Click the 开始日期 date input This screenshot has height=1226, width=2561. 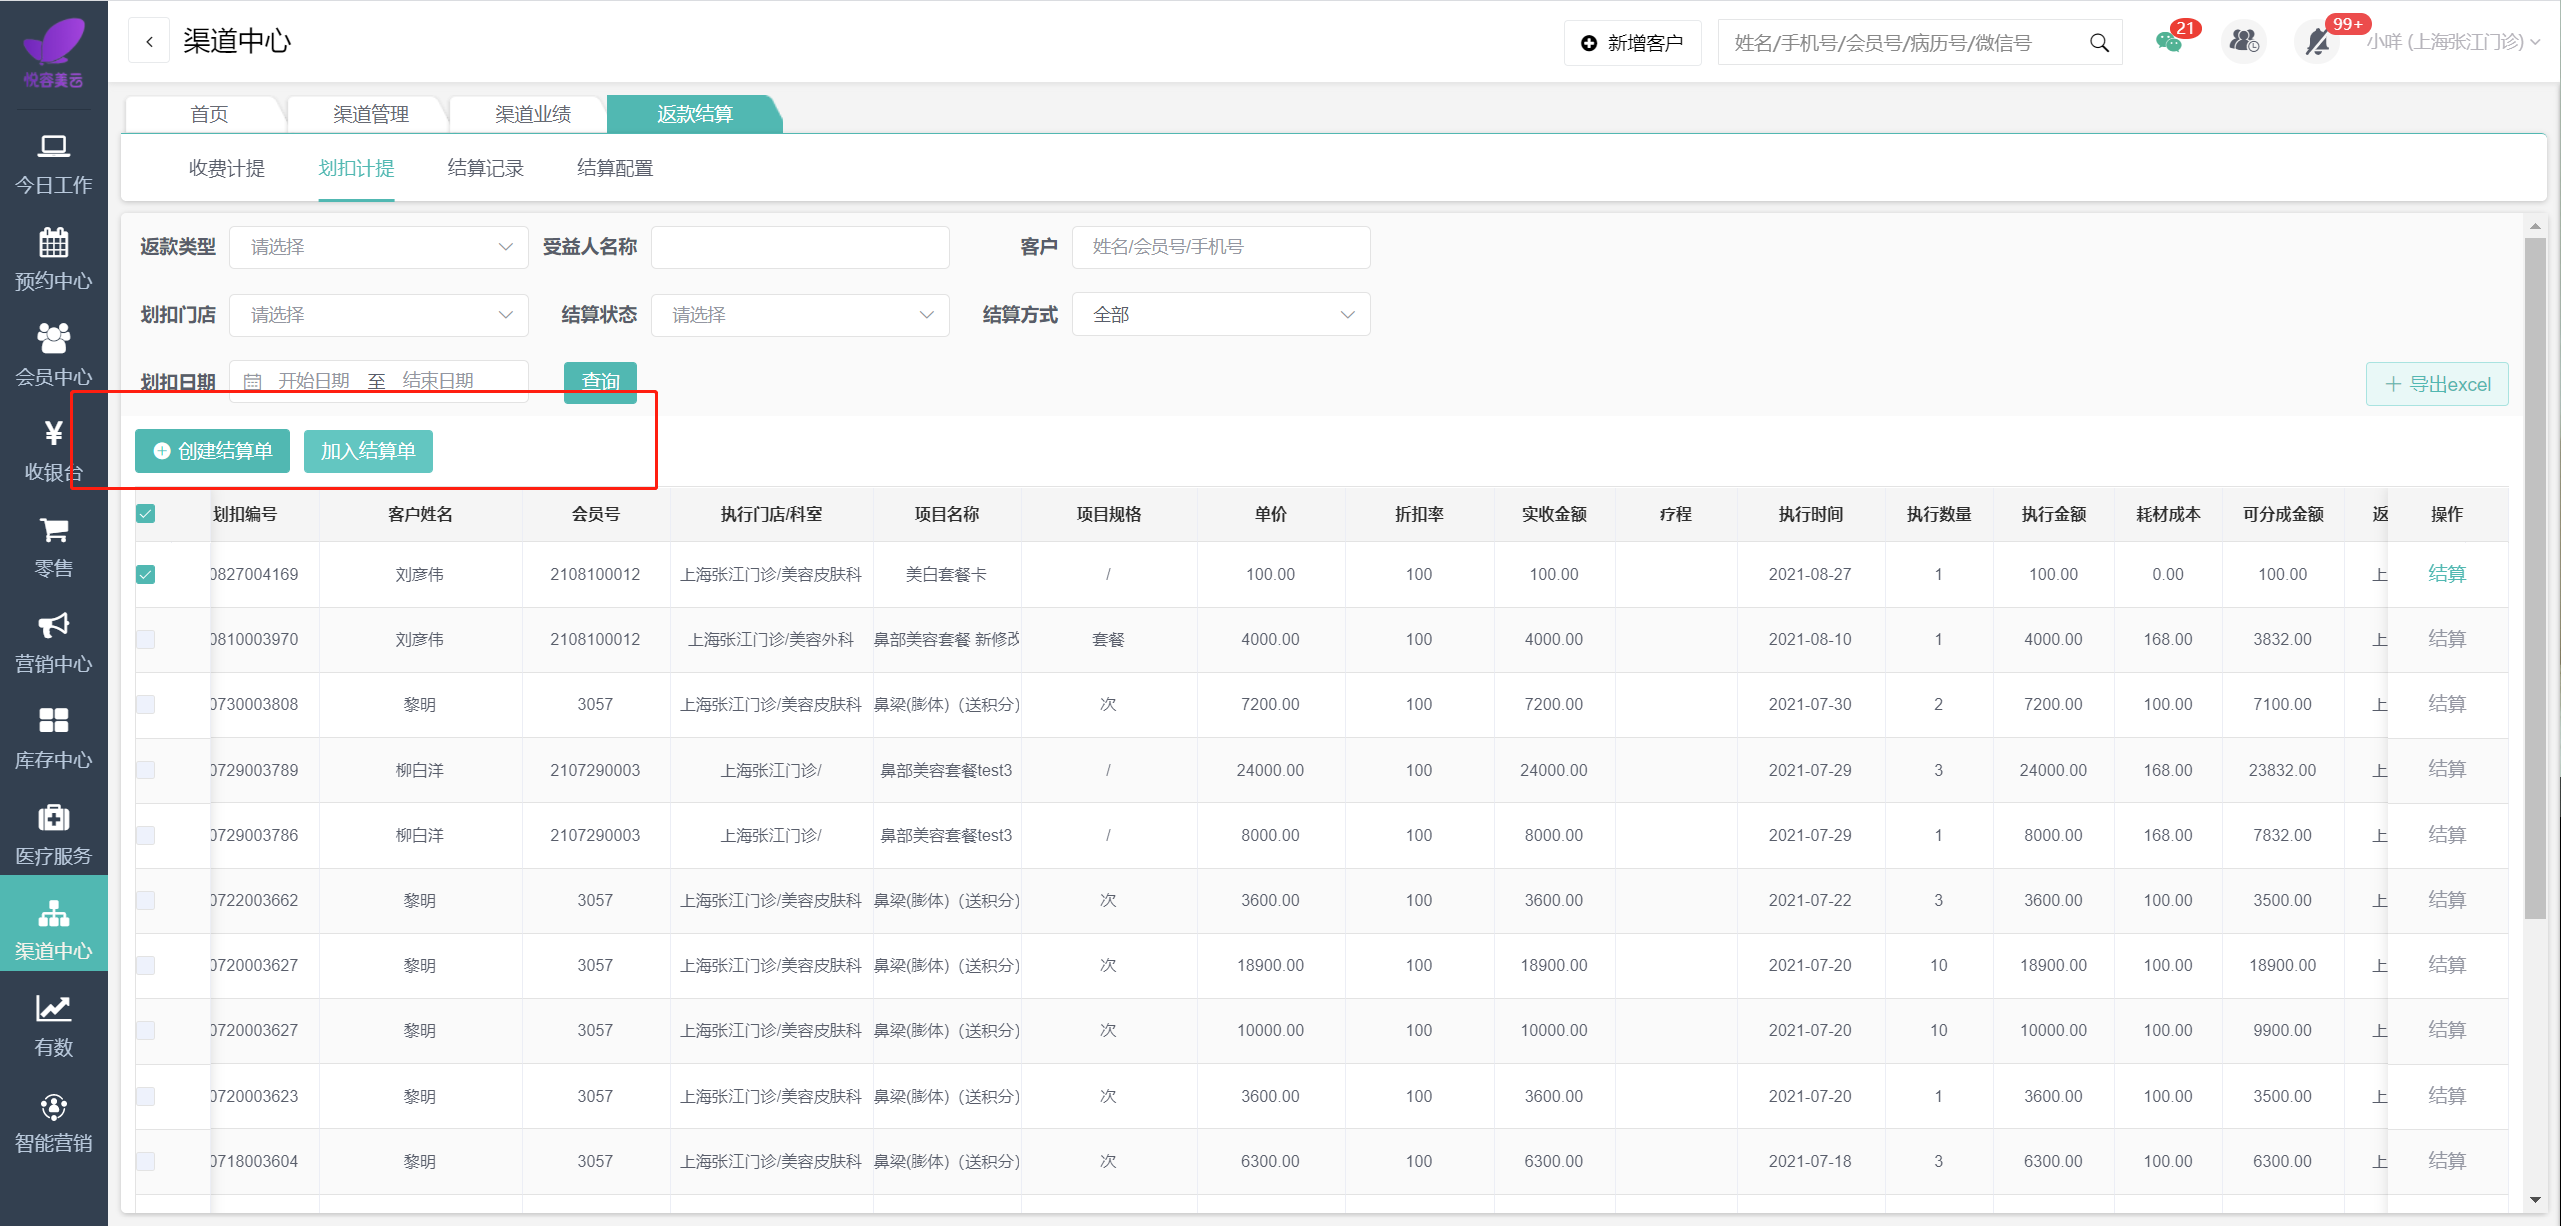tap(314, 381)
